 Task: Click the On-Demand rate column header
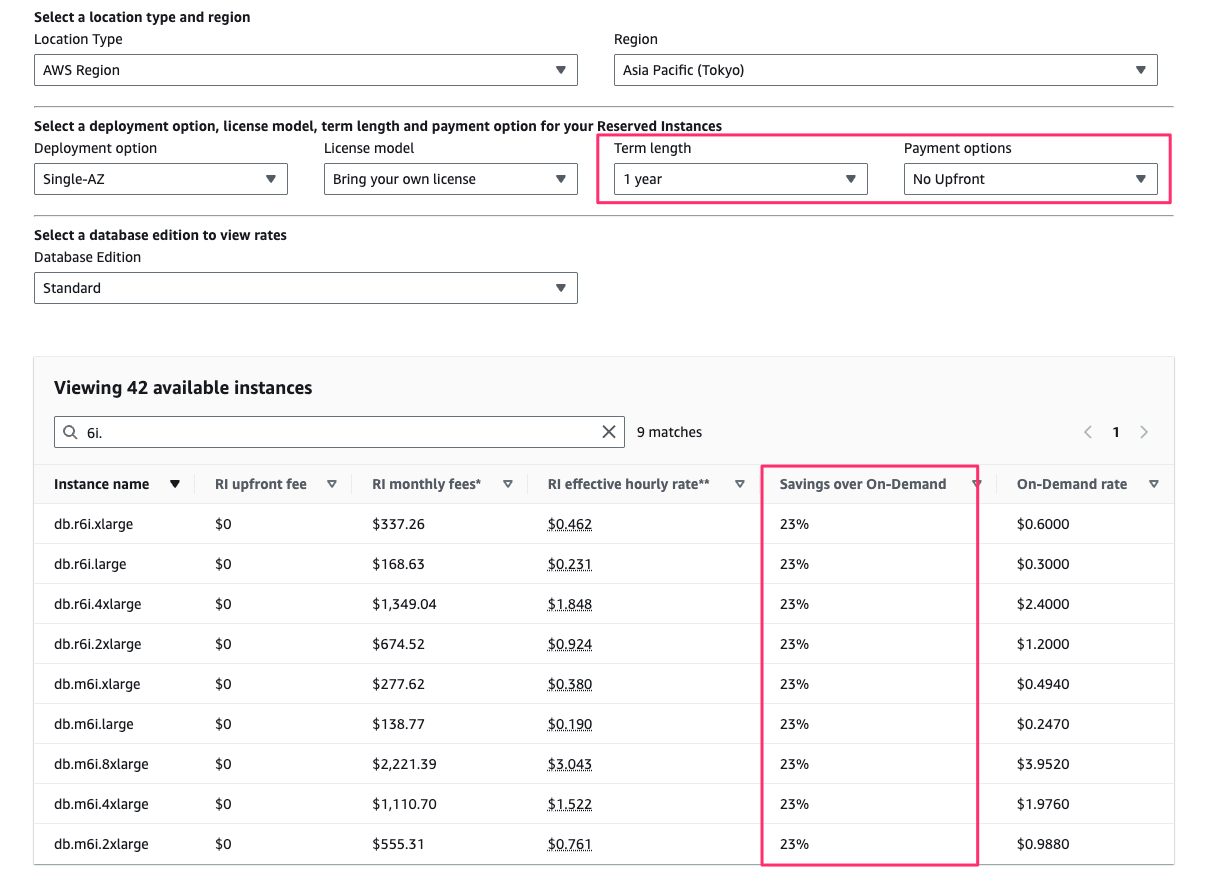click(x=1072, y=484)
